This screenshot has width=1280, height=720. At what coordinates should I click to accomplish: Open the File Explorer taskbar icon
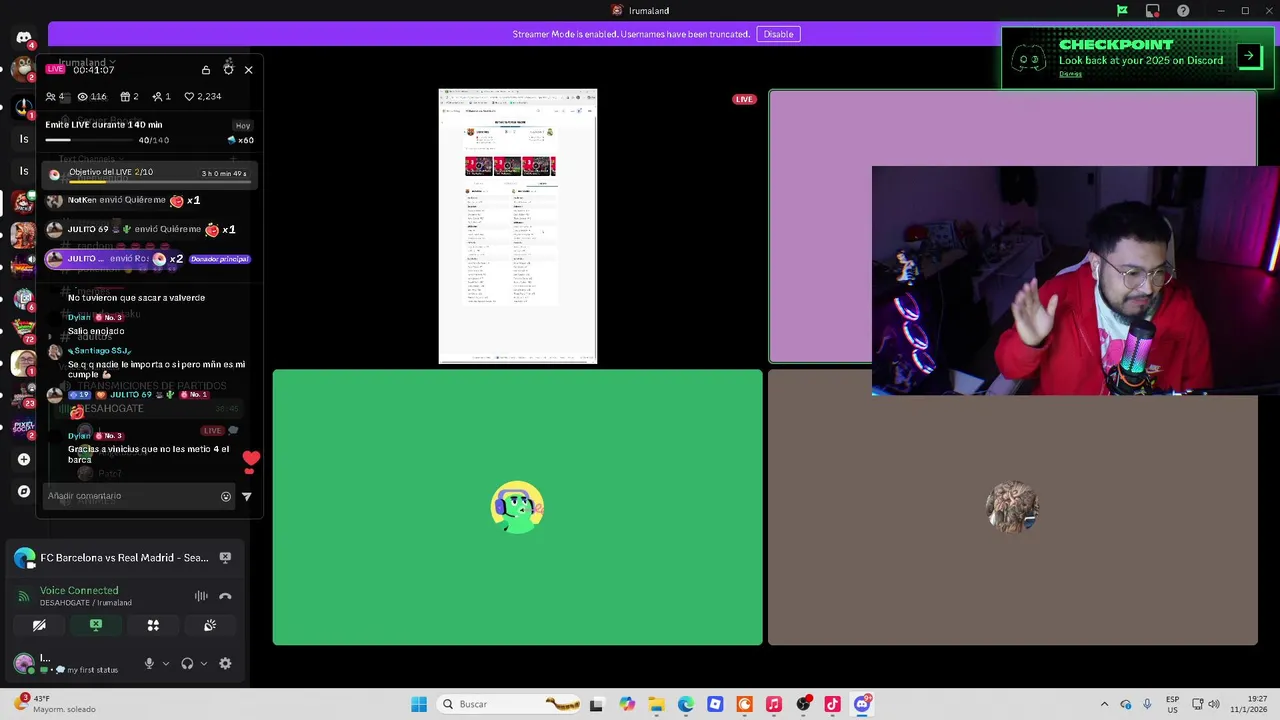pyautogui.click(x=656, y=704)
